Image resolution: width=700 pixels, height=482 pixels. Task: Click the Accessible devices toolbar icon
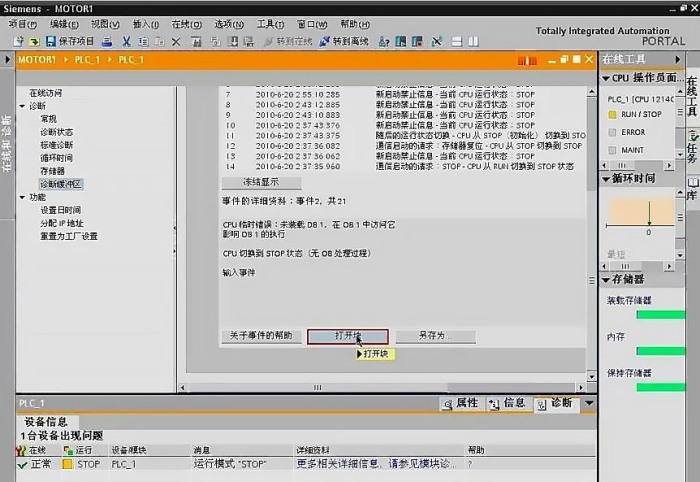(x=384, y=42)
